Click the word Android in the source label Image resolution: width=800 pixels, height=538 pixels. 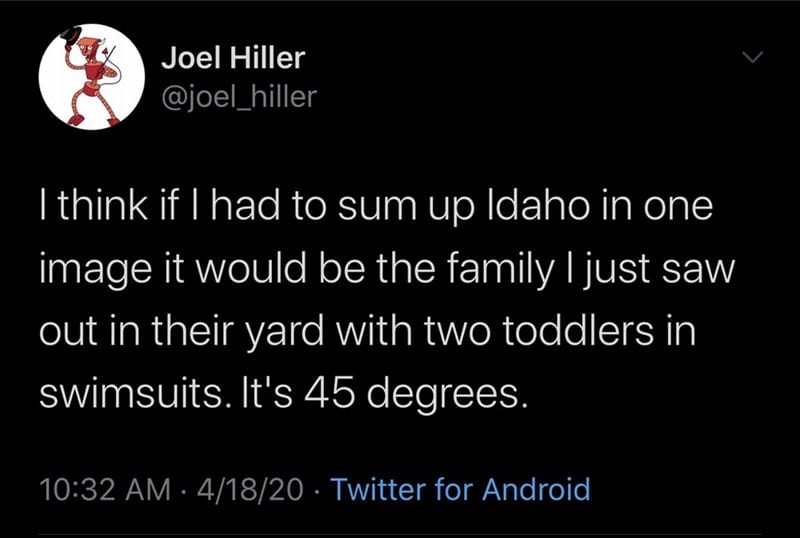536,489
